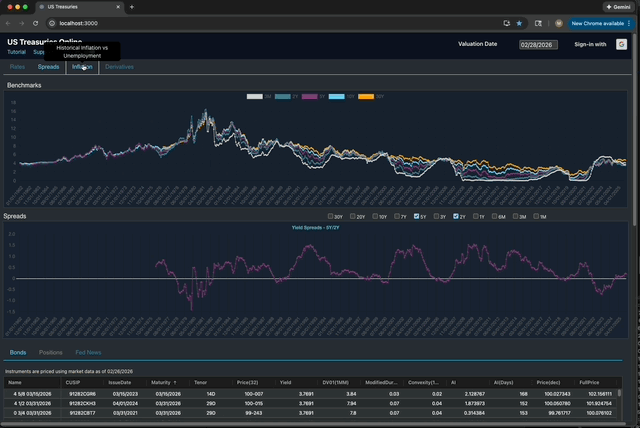This screenshot has height=428, width=640.
Task: Open the Chrome profile avatar icon
Action: [x=558, y=22]
